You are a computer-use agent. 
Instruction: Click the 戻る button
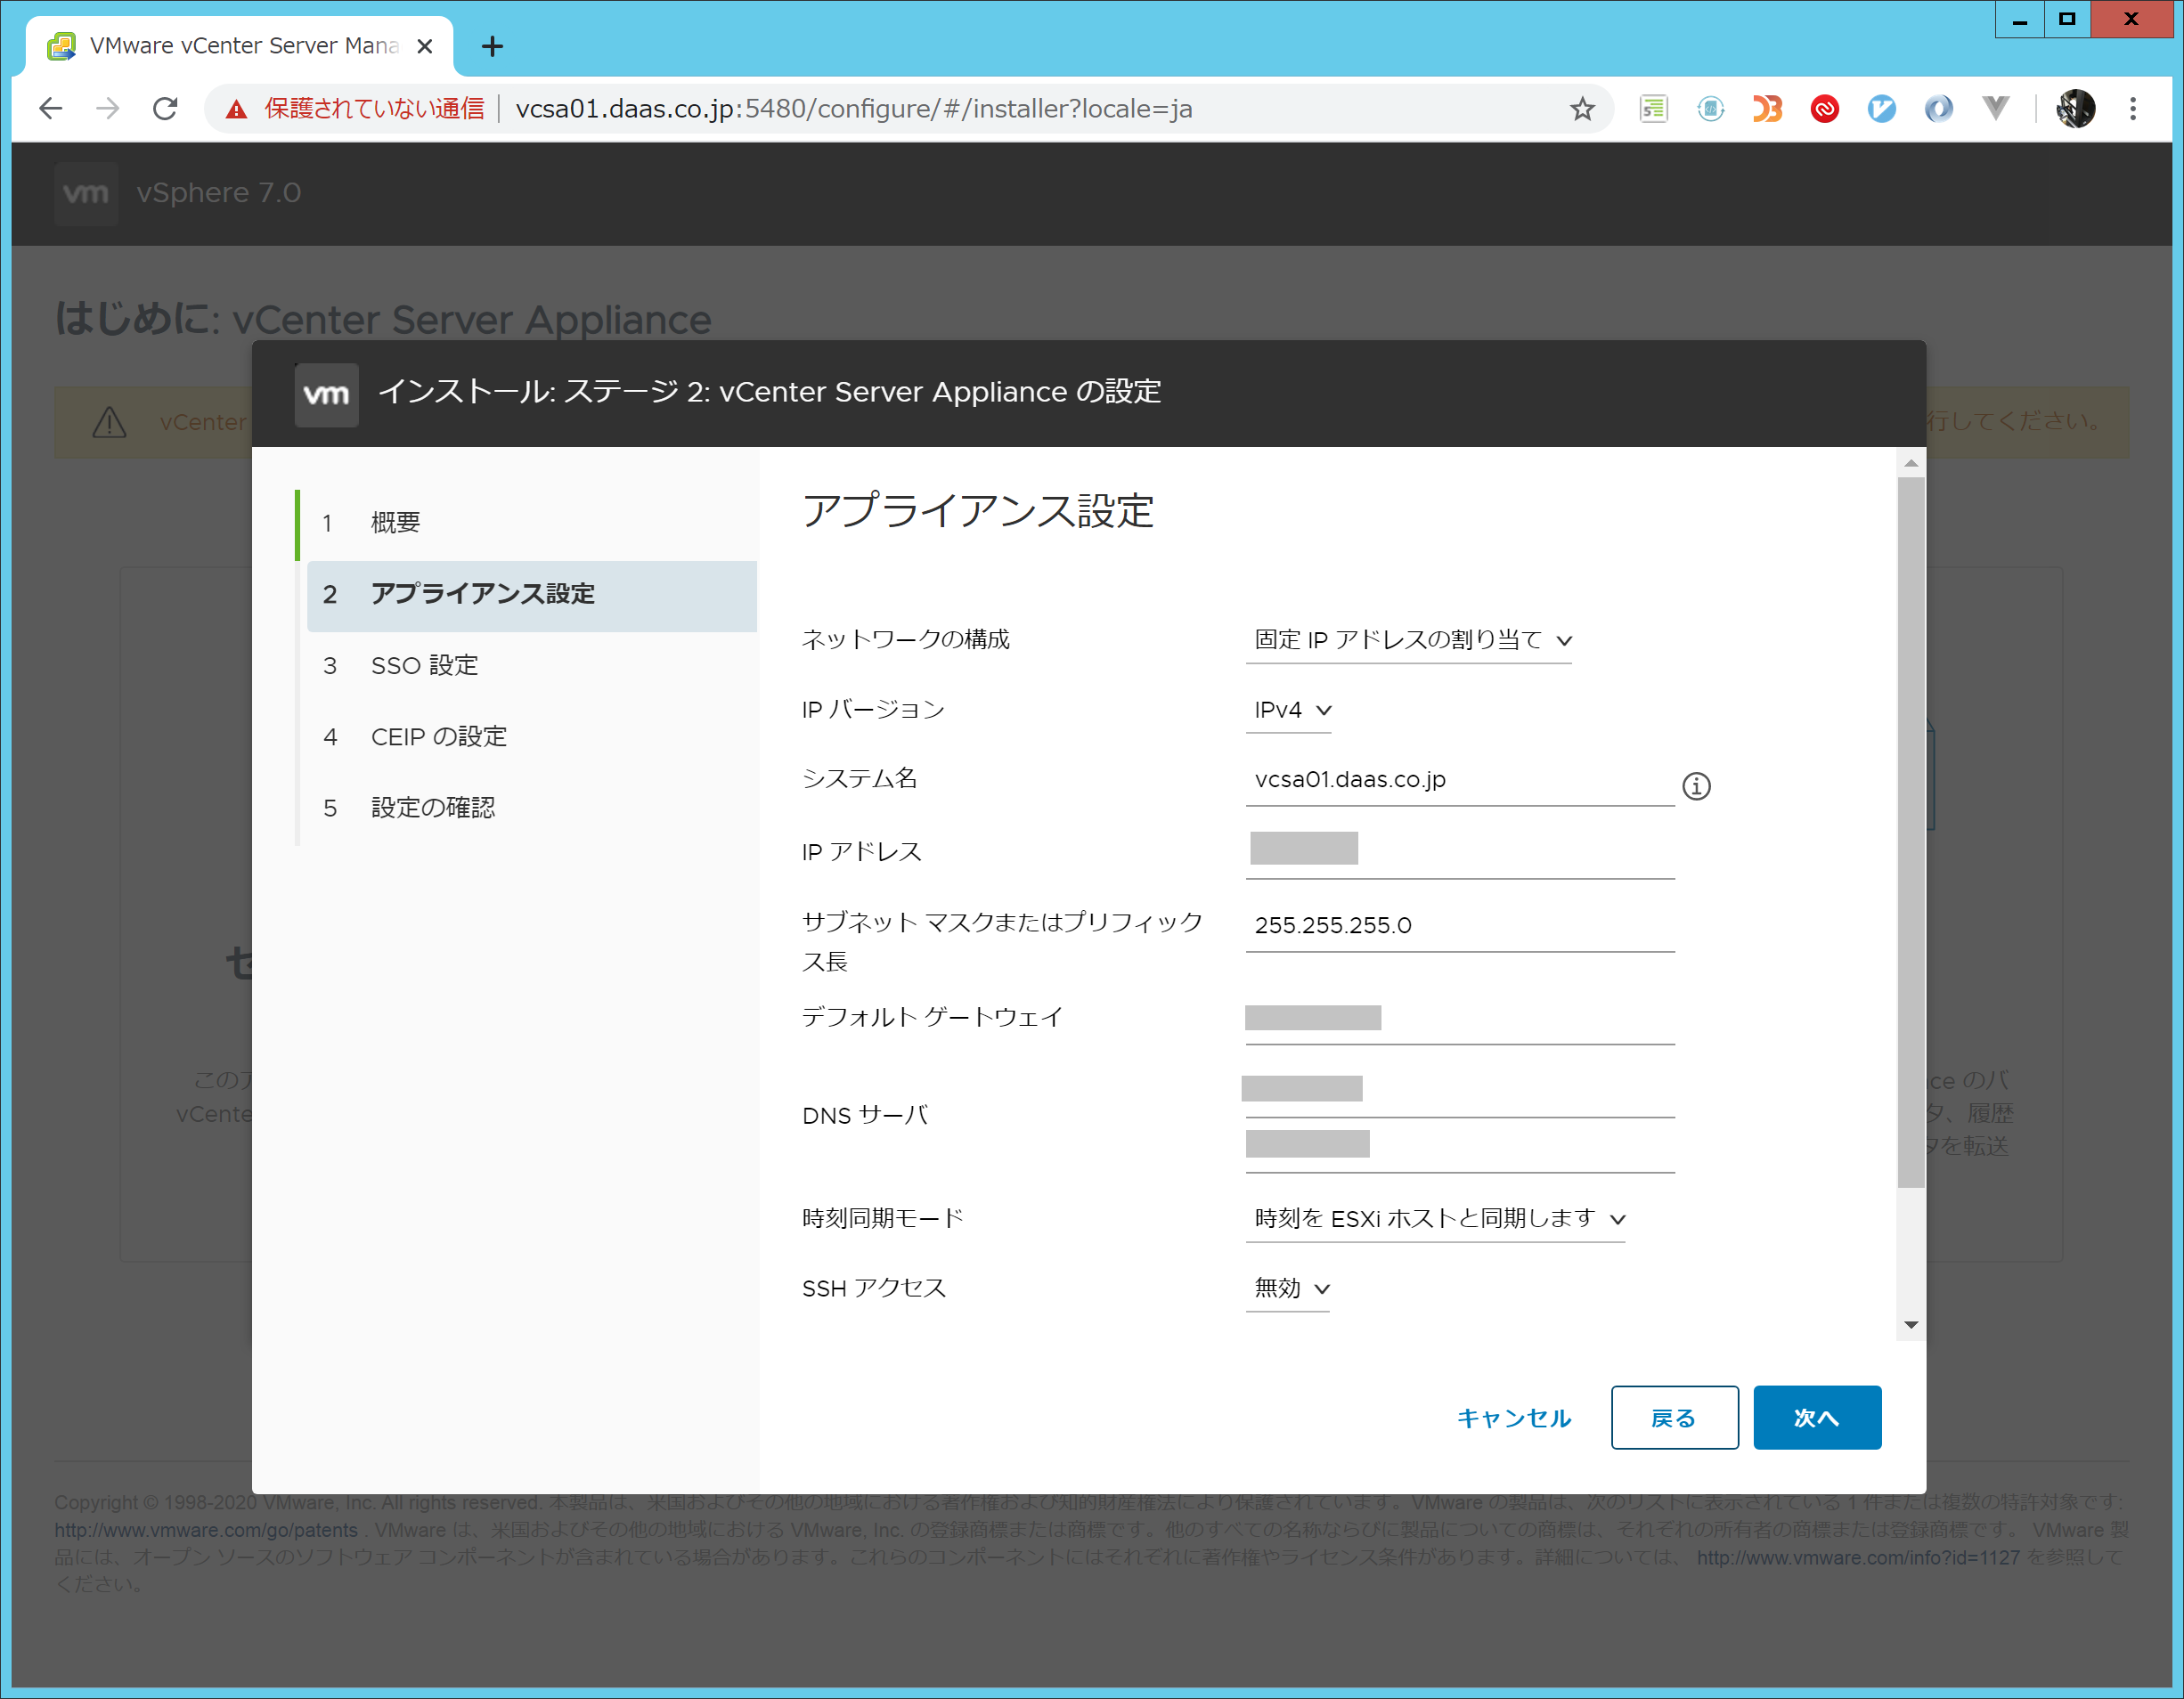coord(1674,1417)
